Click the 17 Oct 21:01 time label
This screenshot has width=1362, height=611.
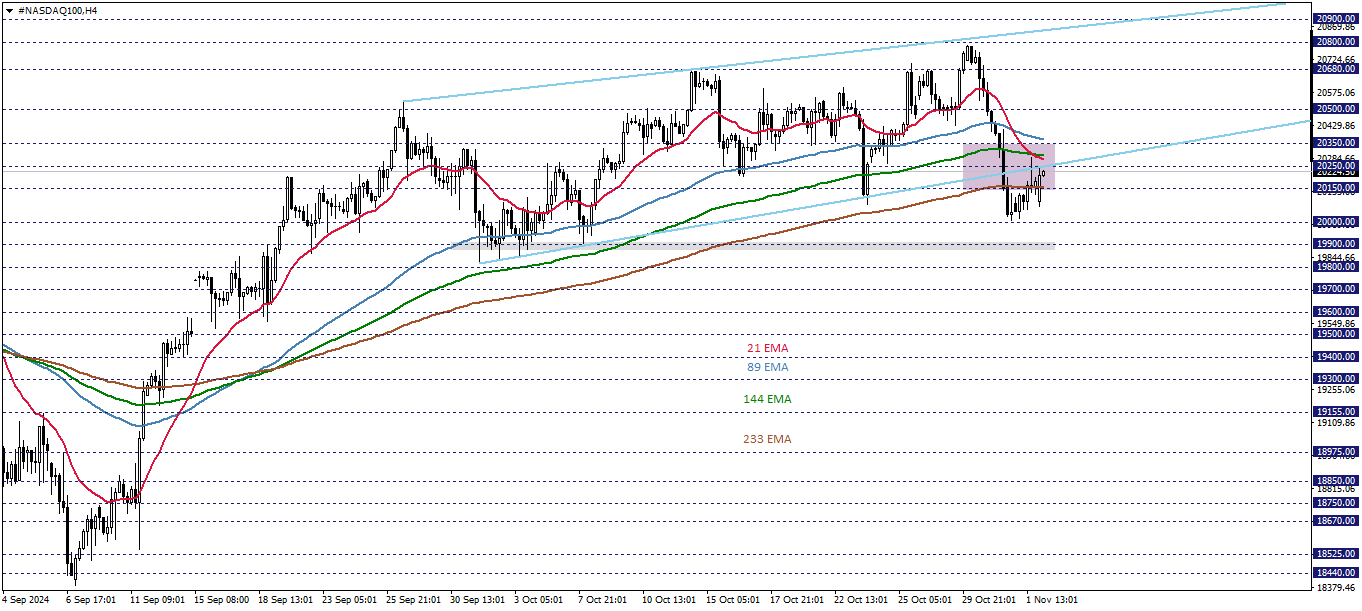pyautogui.click(x=797, y=600)
